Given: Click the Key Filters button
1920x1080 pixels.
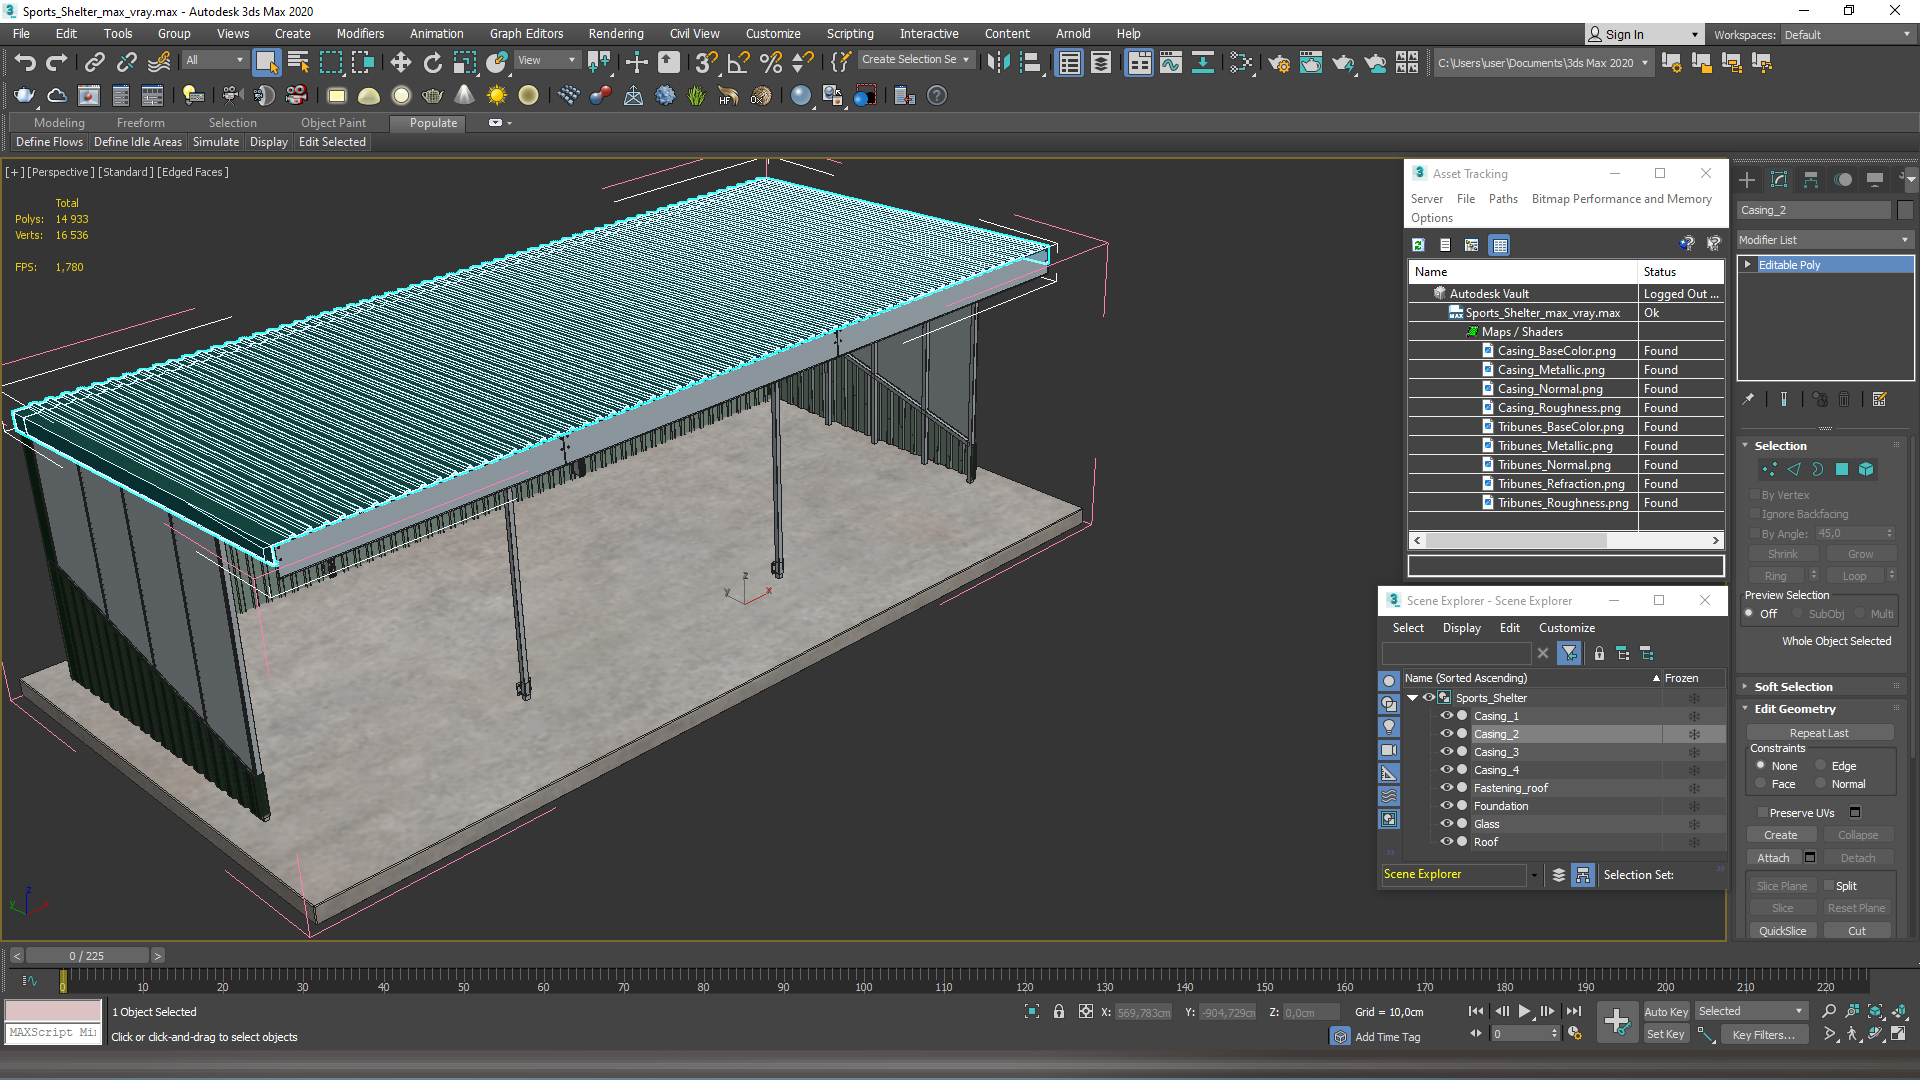Looking at the screenshot, I should click(1764, 1035).
